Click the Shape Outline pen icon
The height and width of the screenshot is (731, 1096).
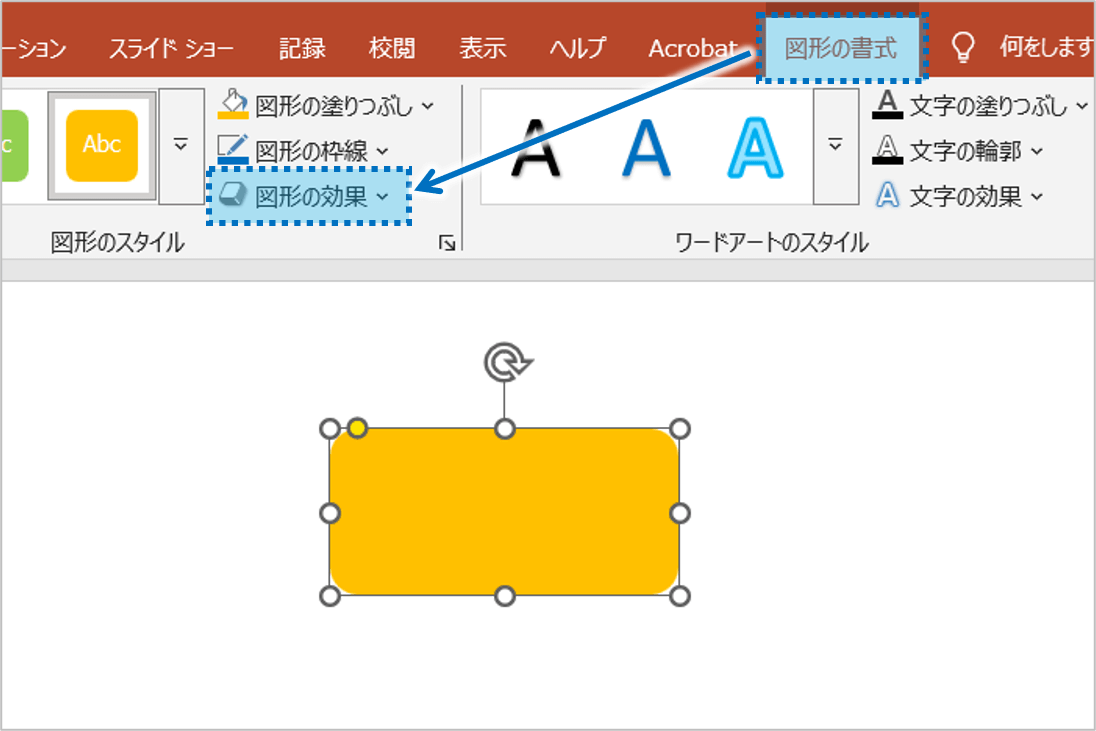233,150
